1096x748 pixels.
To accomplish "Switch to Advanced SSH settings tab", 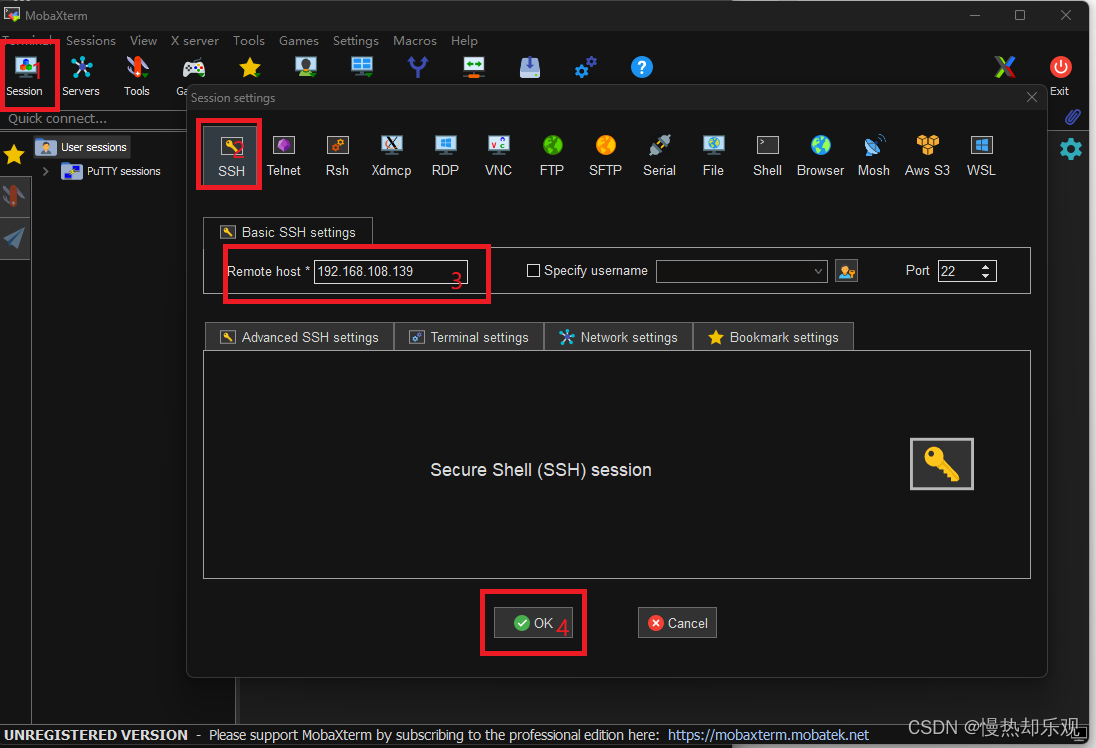I will [x=299, y=337].
